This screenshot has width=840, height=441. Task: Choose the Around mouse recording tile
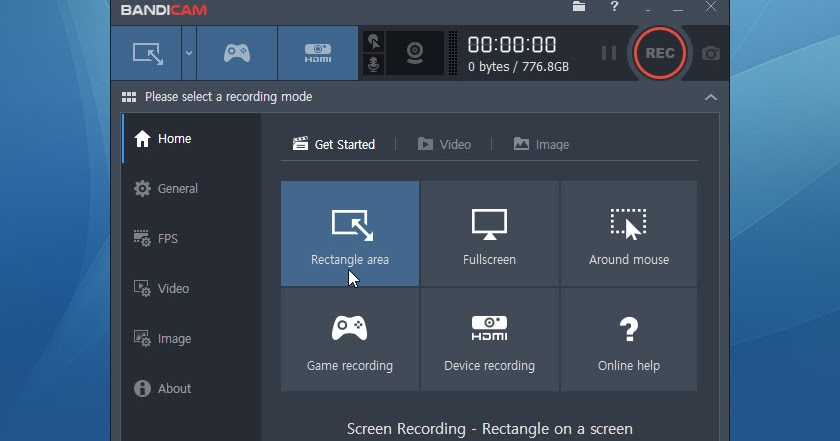pos(629,234)
